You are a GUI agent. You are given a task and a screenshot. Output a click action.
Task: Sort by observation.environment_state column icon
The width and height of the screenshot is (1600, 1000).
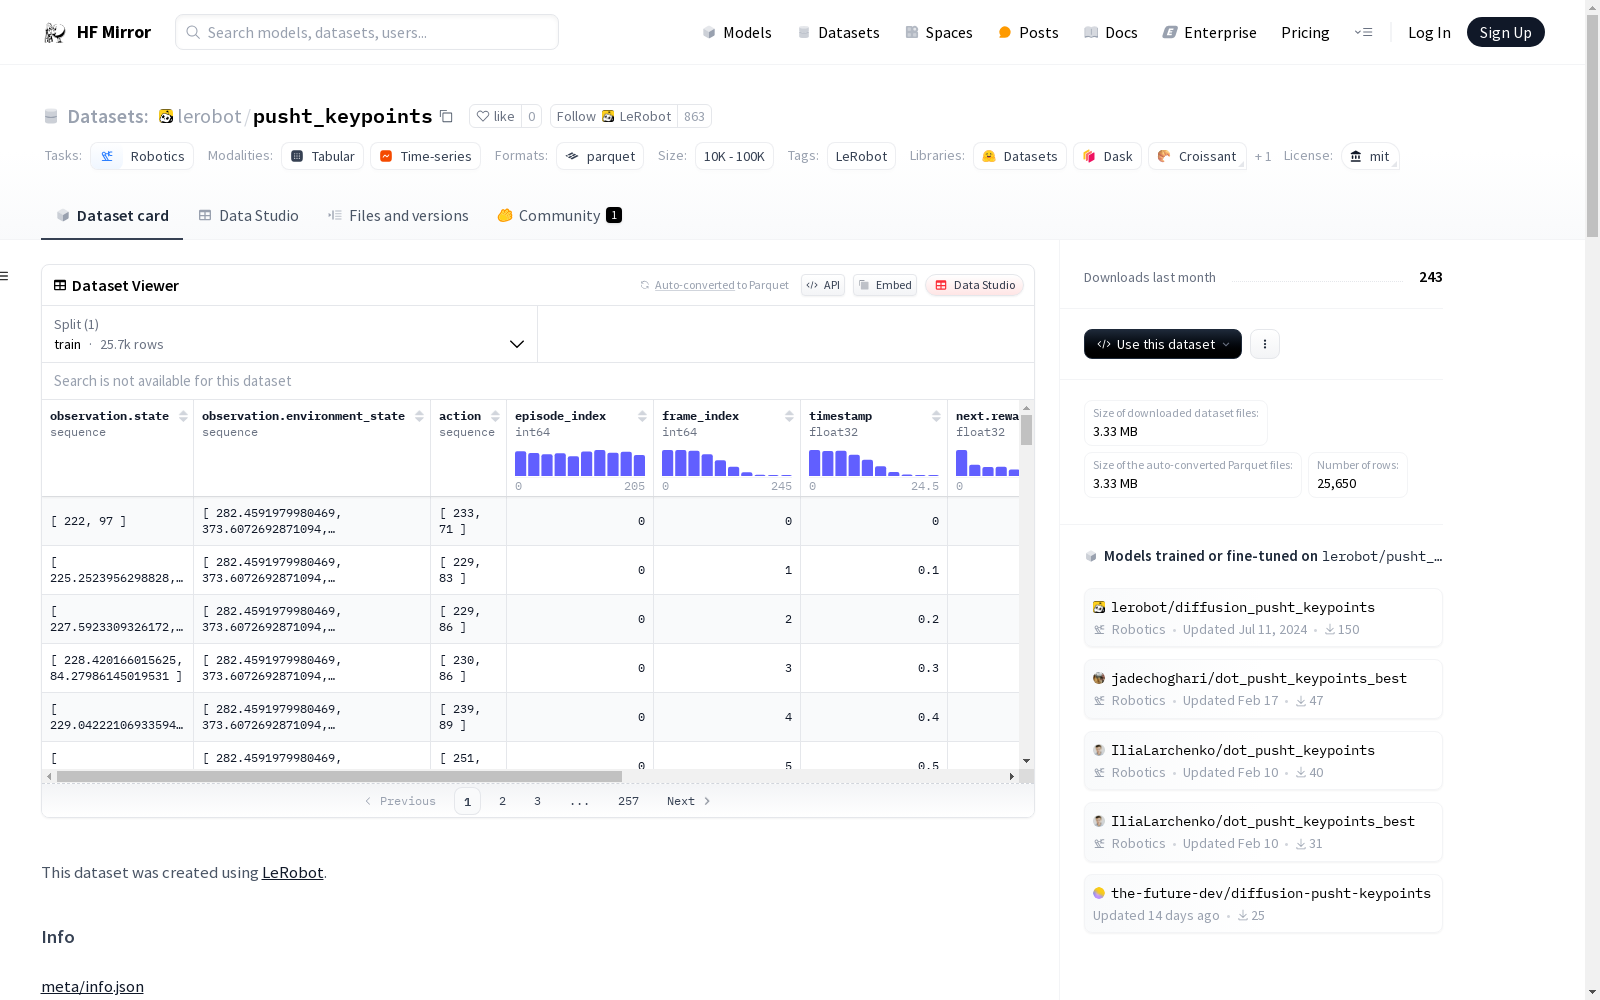420,416
